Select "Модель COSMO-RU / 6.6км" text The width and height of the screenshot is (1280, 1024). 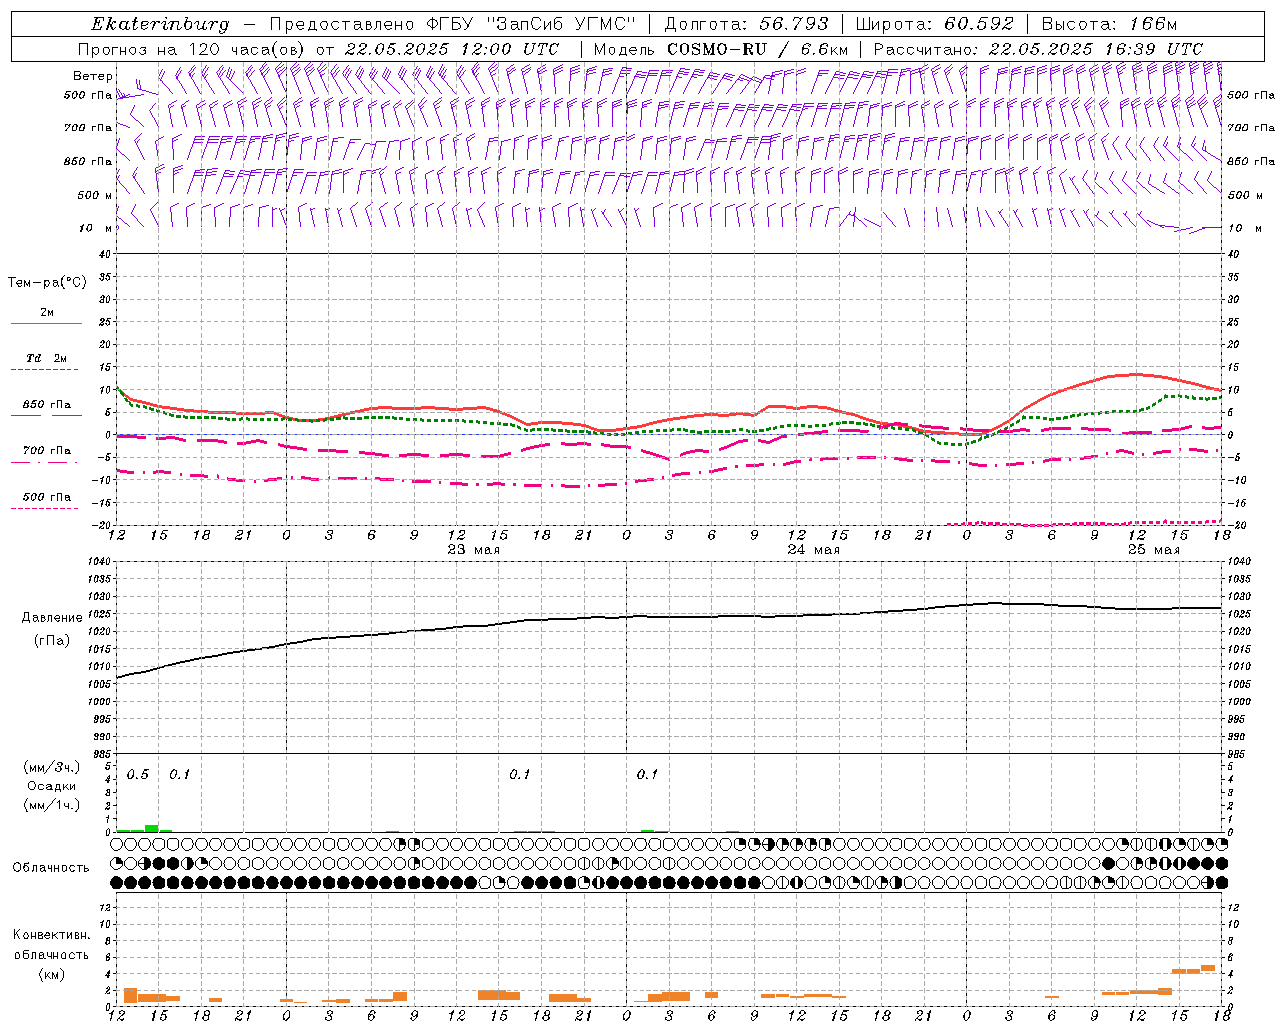721,49
